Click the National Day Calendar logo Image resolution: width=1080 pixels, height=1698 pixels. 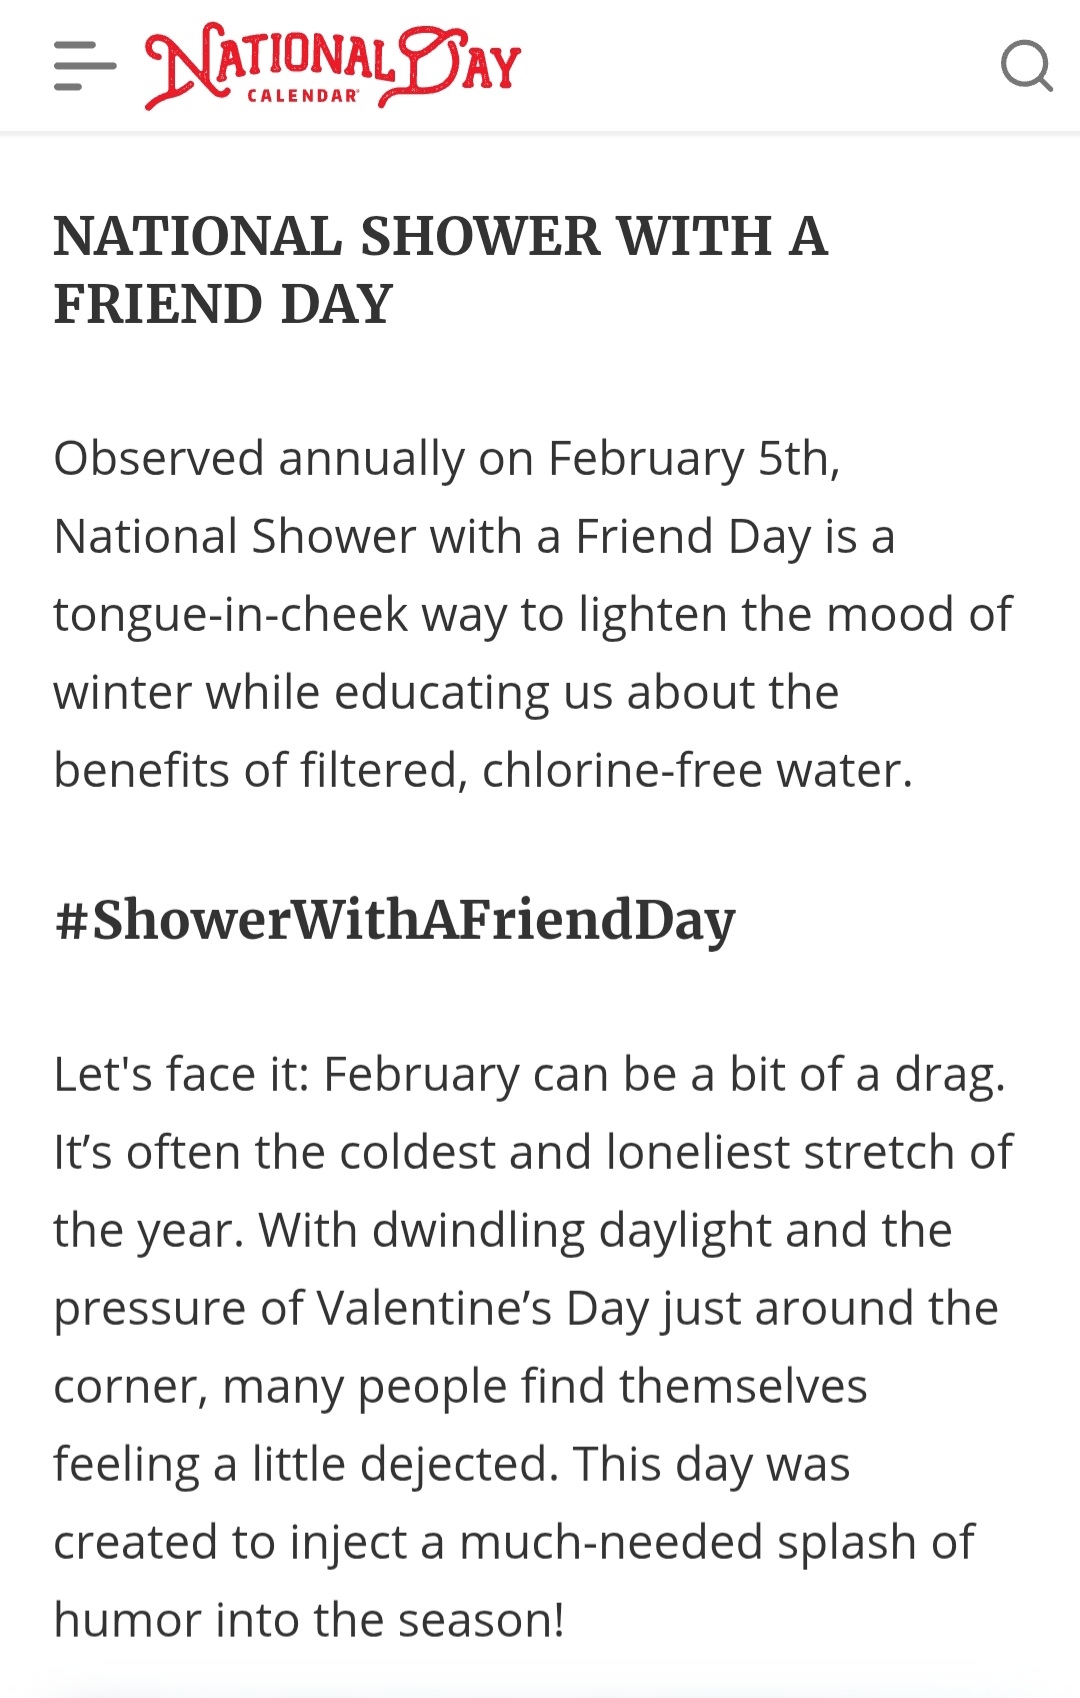pyautogui.click(x=332, y=64)
